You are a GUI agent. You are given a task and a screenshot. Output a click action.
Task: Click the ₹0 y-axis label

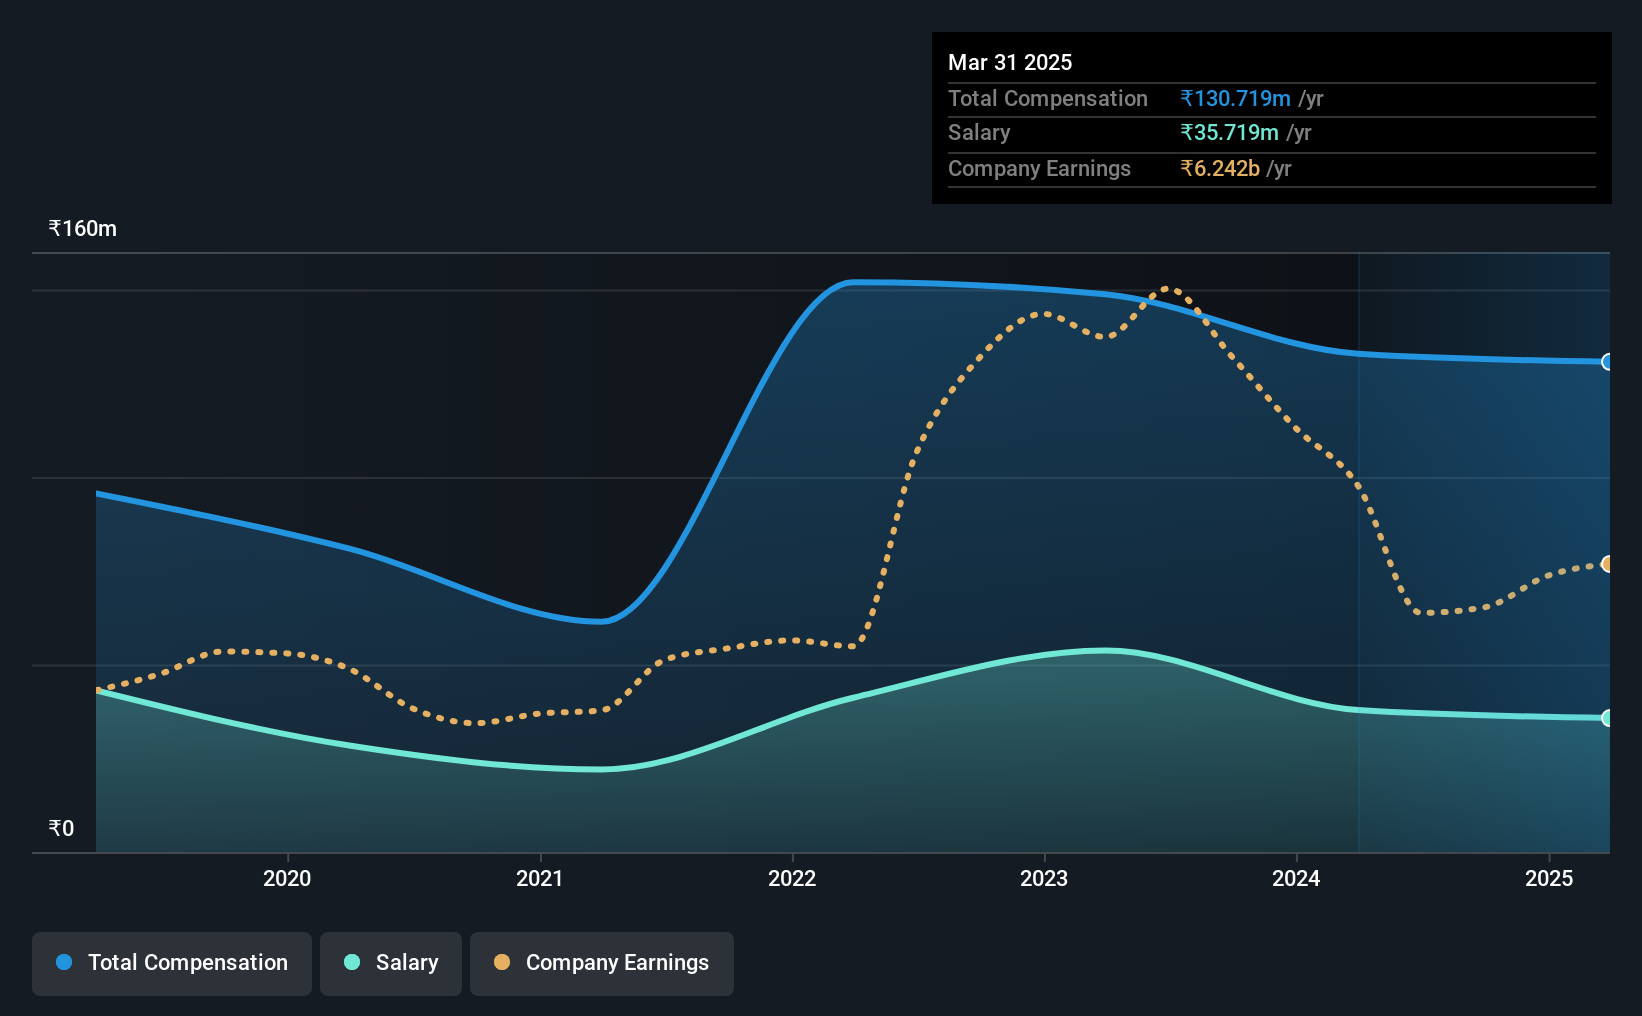tap(61, 828)
